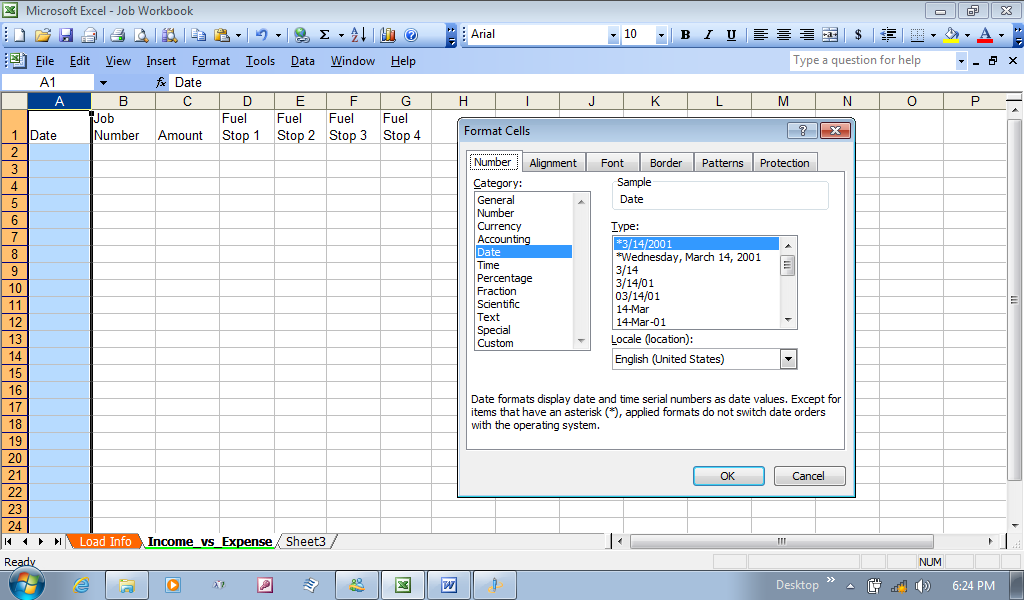Click the Merge and Center icon
The width and height of the screenshot is (1024, 600).
pyautogui.click(x=829, y=35)
